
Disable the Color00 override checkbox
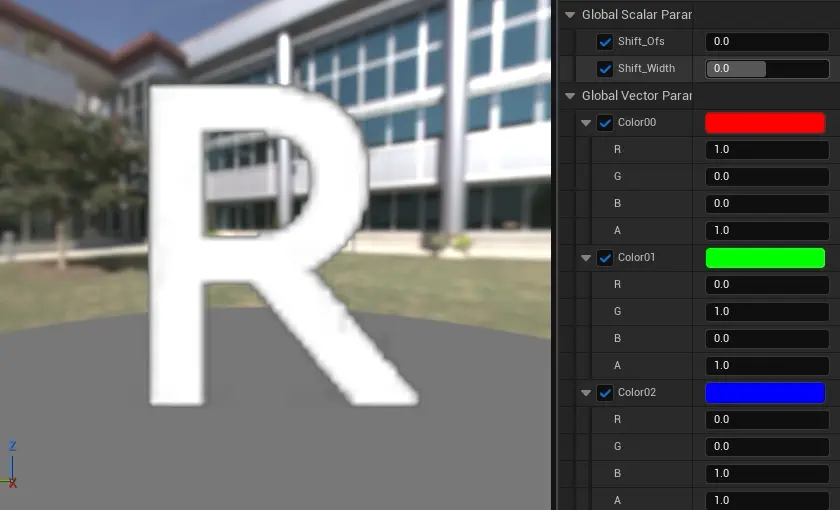click(604, 123)
